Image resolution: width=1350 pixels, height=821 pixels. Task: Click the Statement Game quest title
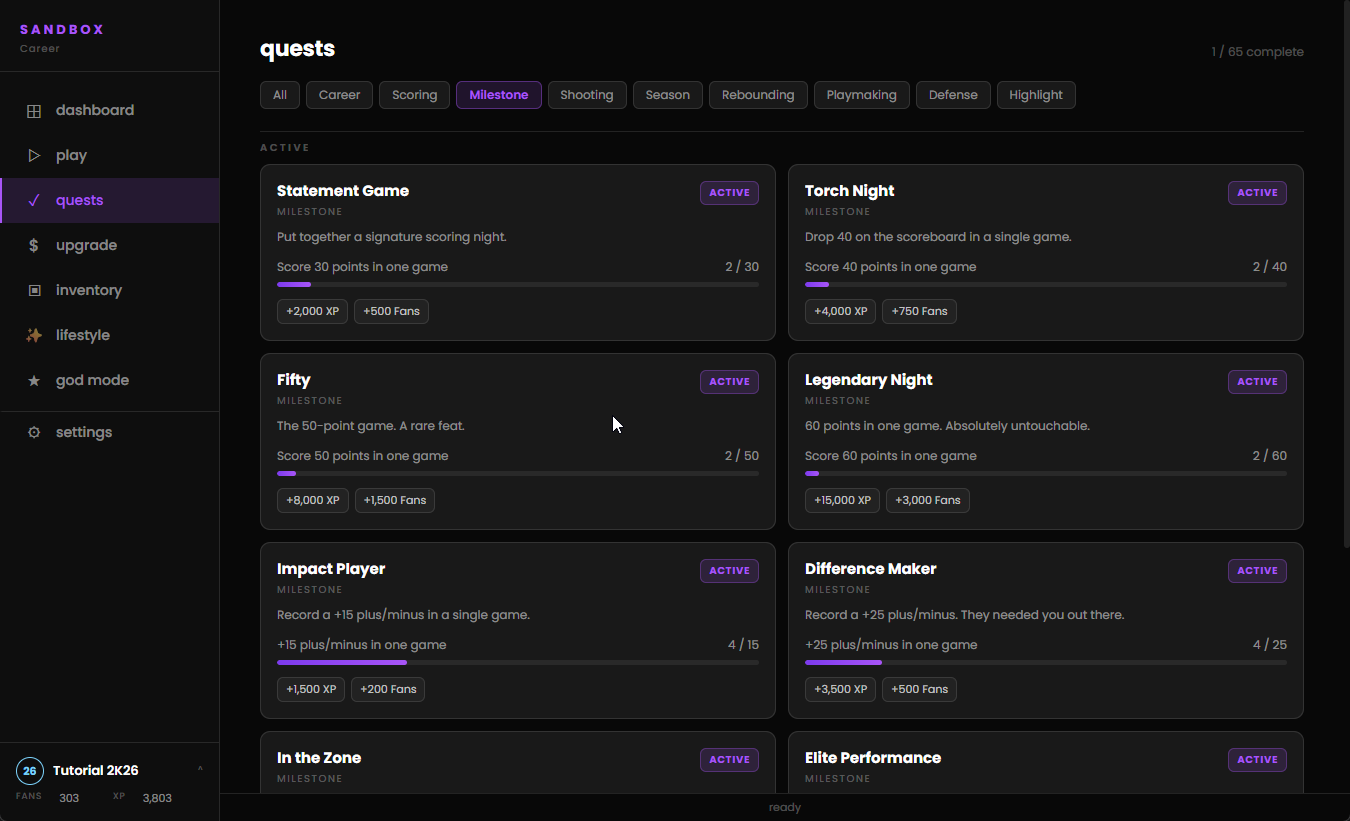click(343, 191)
